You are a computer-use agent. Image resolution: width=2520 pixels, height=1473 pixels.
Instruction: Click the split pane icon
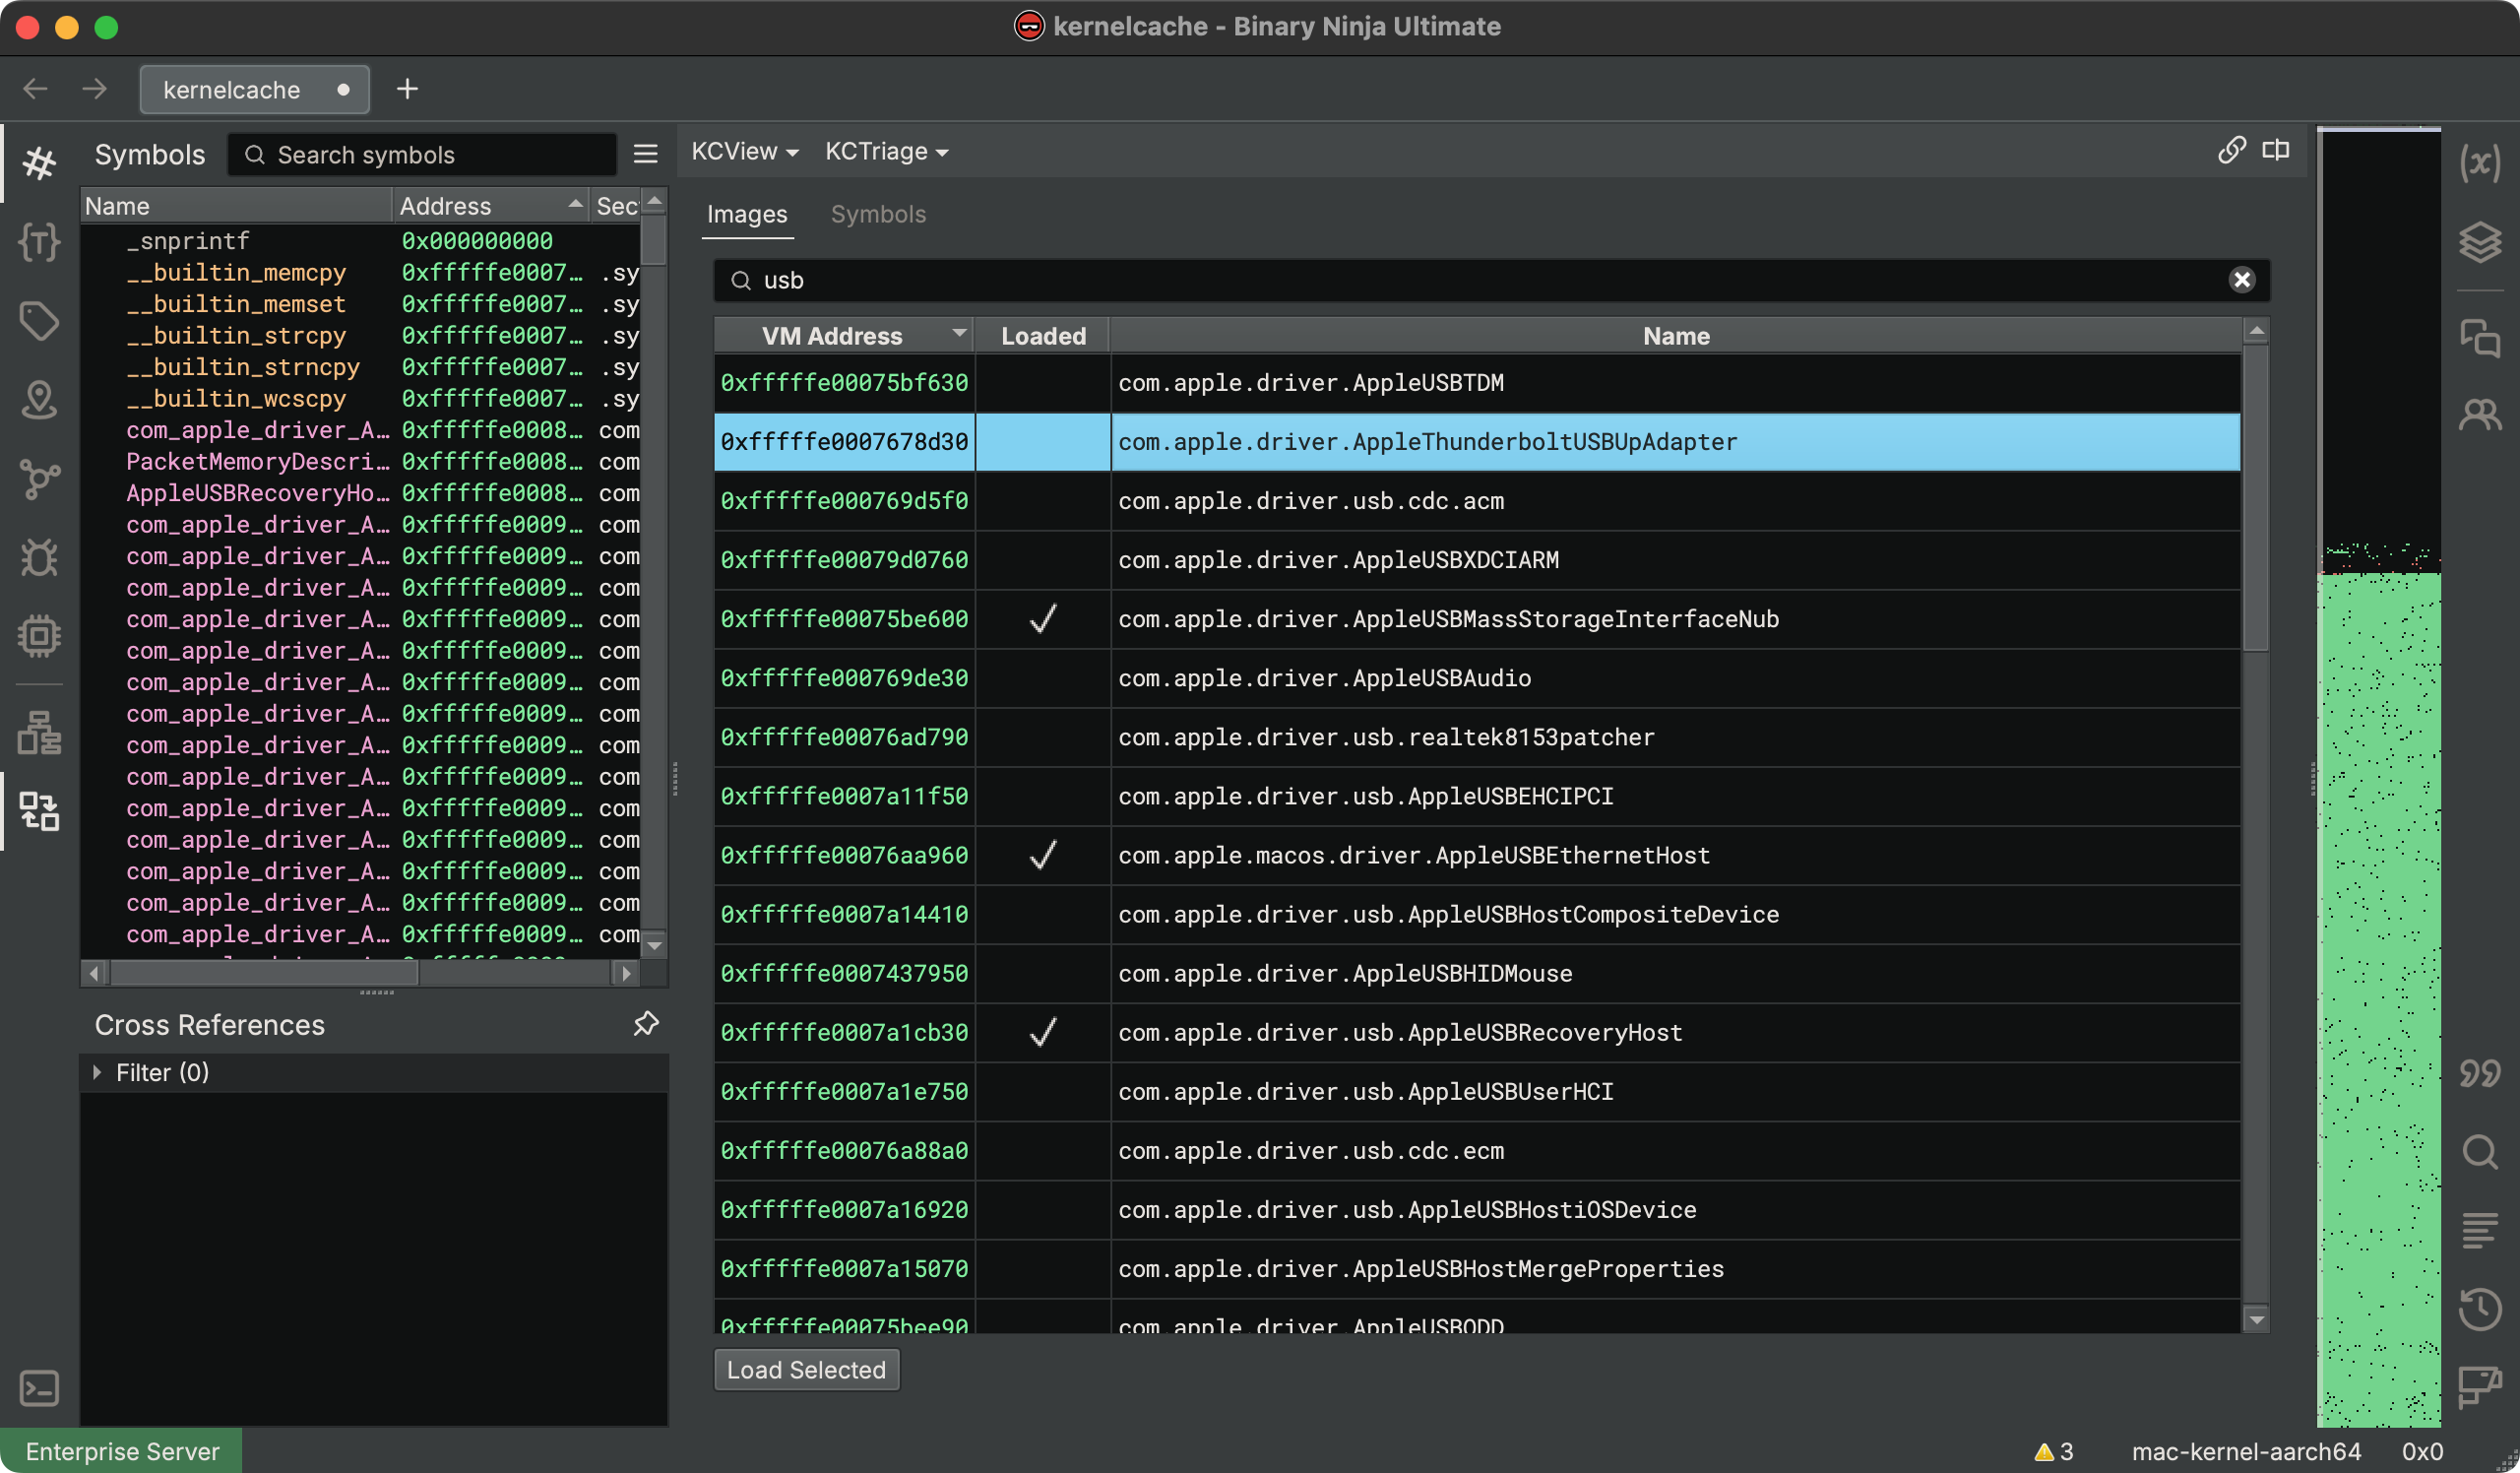click(2276, 150)
